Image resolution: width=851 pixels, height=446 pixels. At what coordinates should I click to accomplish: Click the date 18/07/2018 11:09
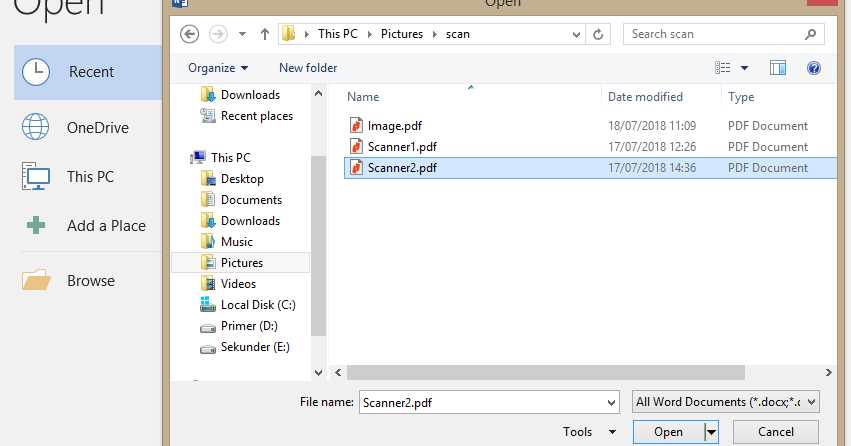(x=652, y=126)
